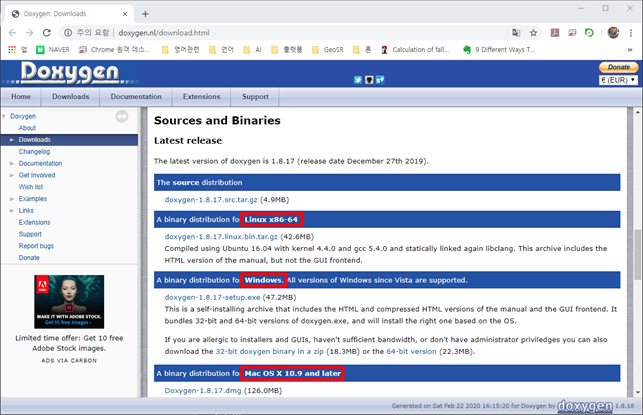The image size is (643, 415).
Task: Select Support in the sidebar tree
Action: [x=30, y=234]
